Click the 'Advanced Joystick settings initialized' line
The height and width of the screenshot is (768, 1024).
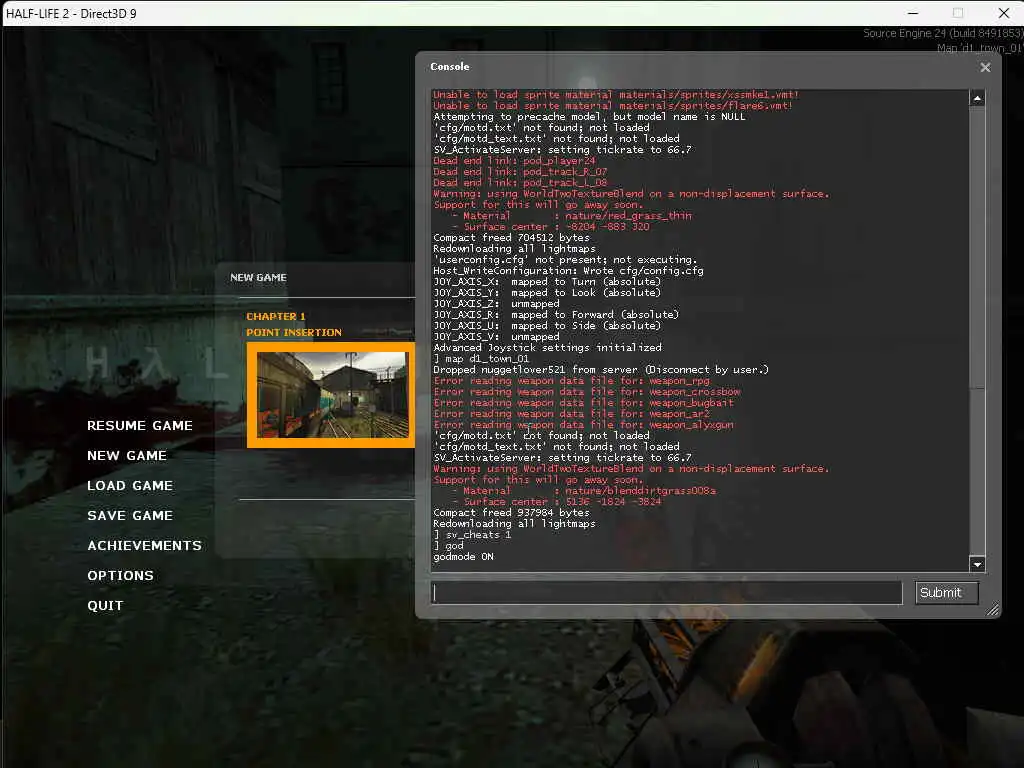click(547, 347)
